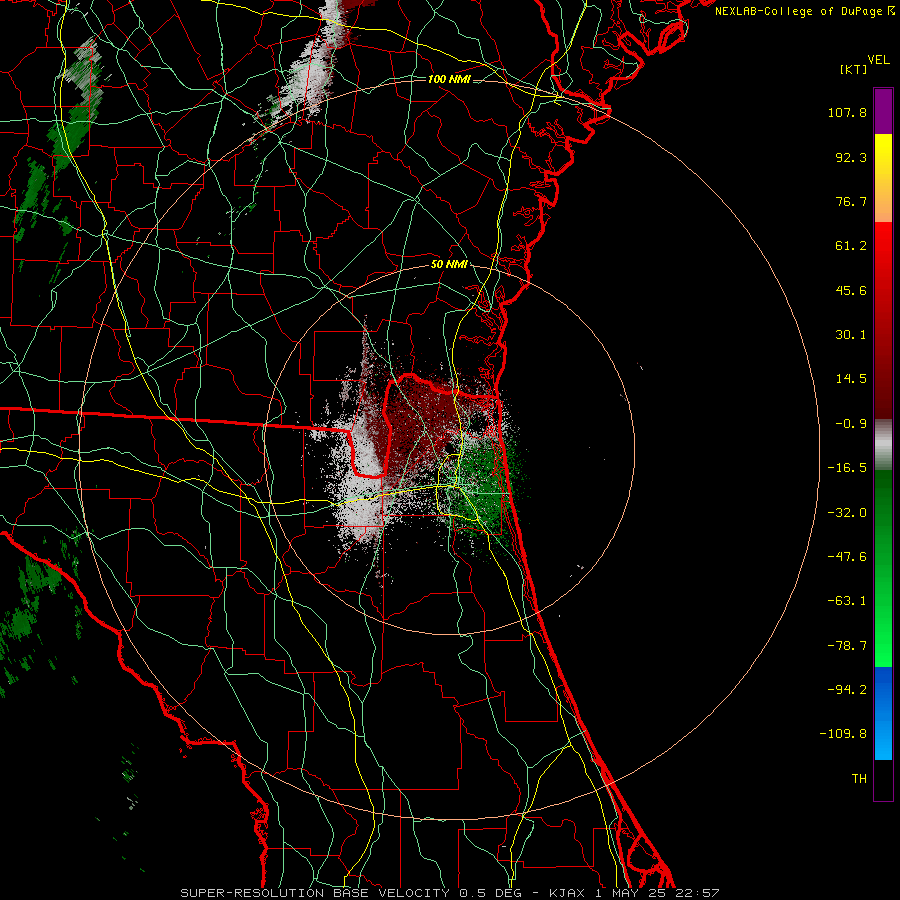This screenshot has height=900, width=900.
Task: Click the 92.3 velocity scale value
Action: point(851,157)
